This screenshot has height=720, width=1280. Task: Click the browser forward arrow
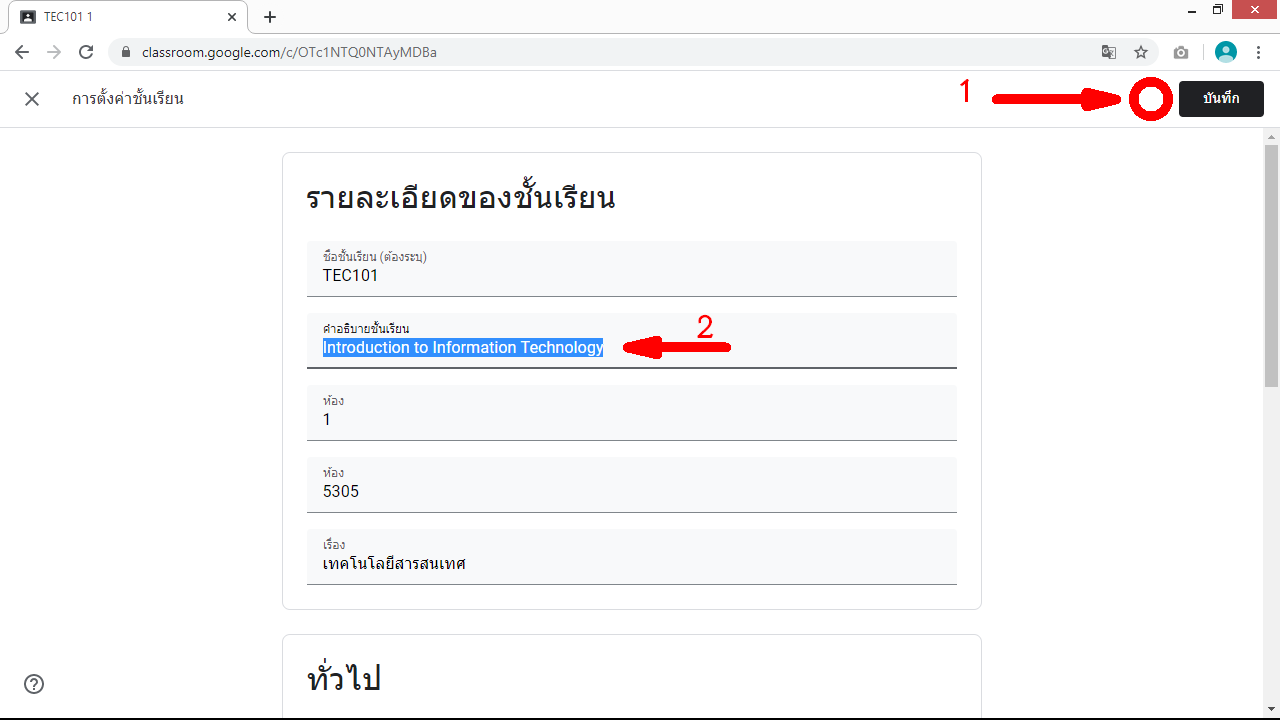54,52
